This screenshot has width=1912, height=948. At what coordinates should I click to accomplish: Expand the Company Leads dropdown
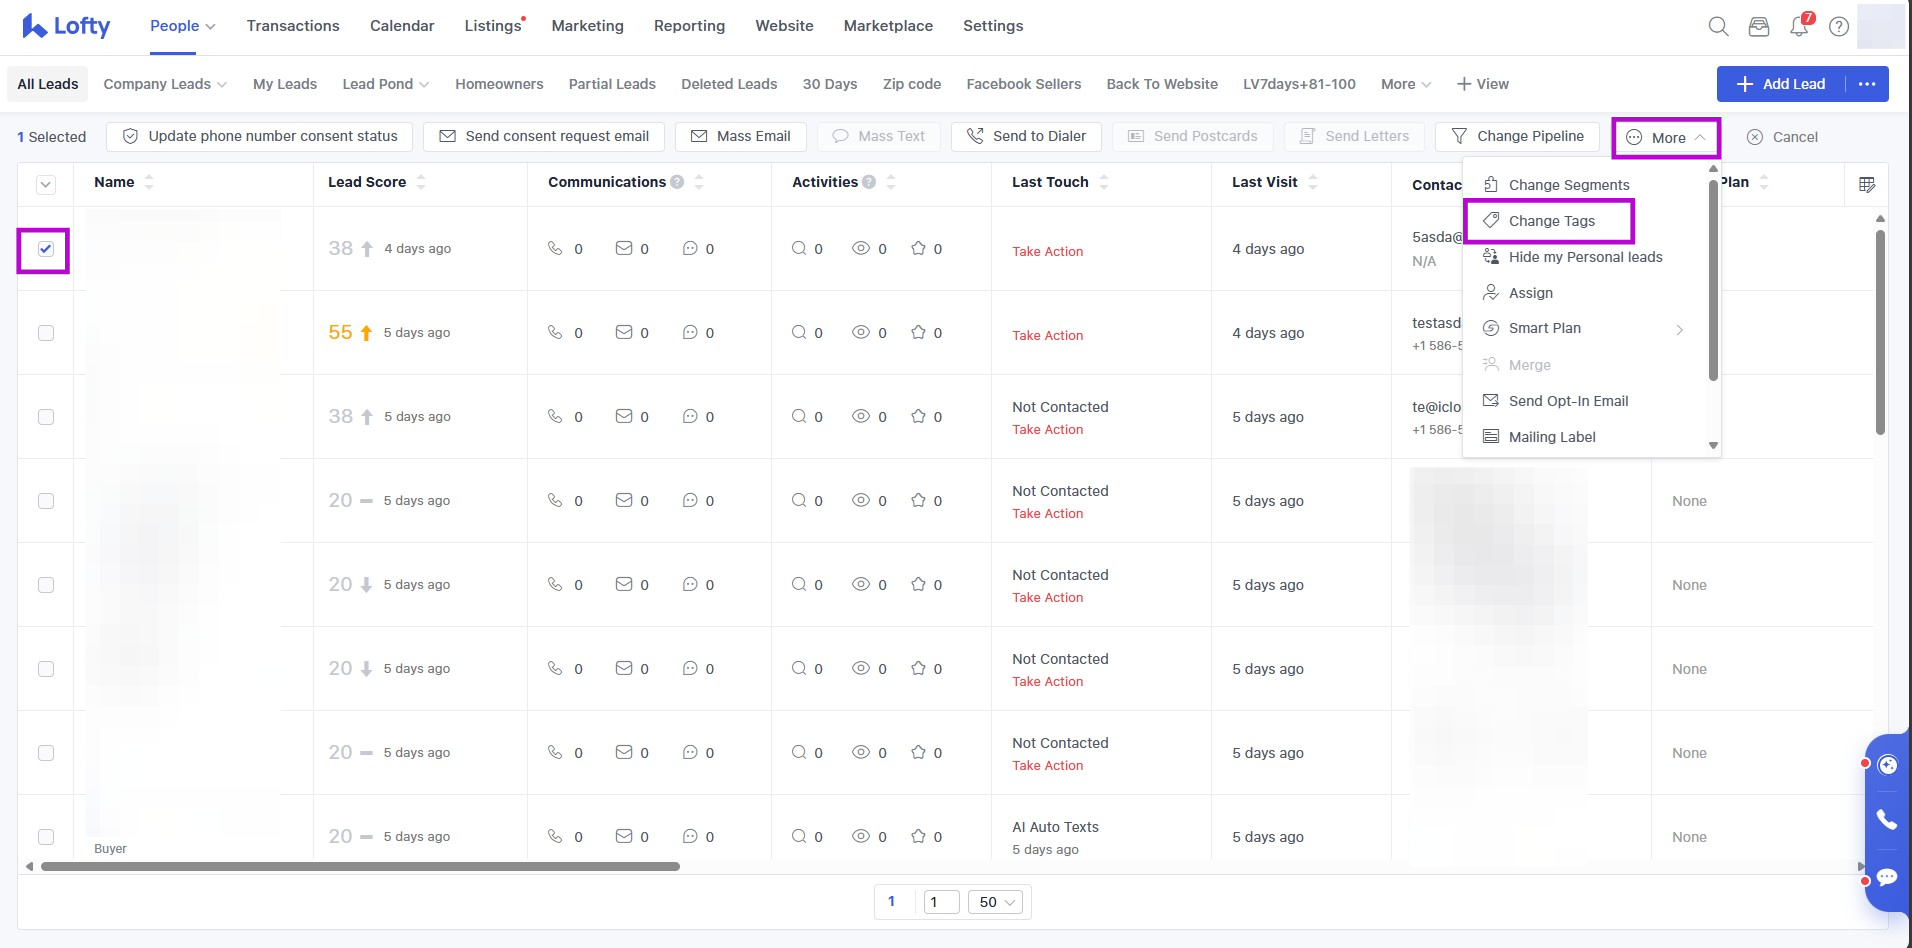pyautogui.click(x=165, y=84)
